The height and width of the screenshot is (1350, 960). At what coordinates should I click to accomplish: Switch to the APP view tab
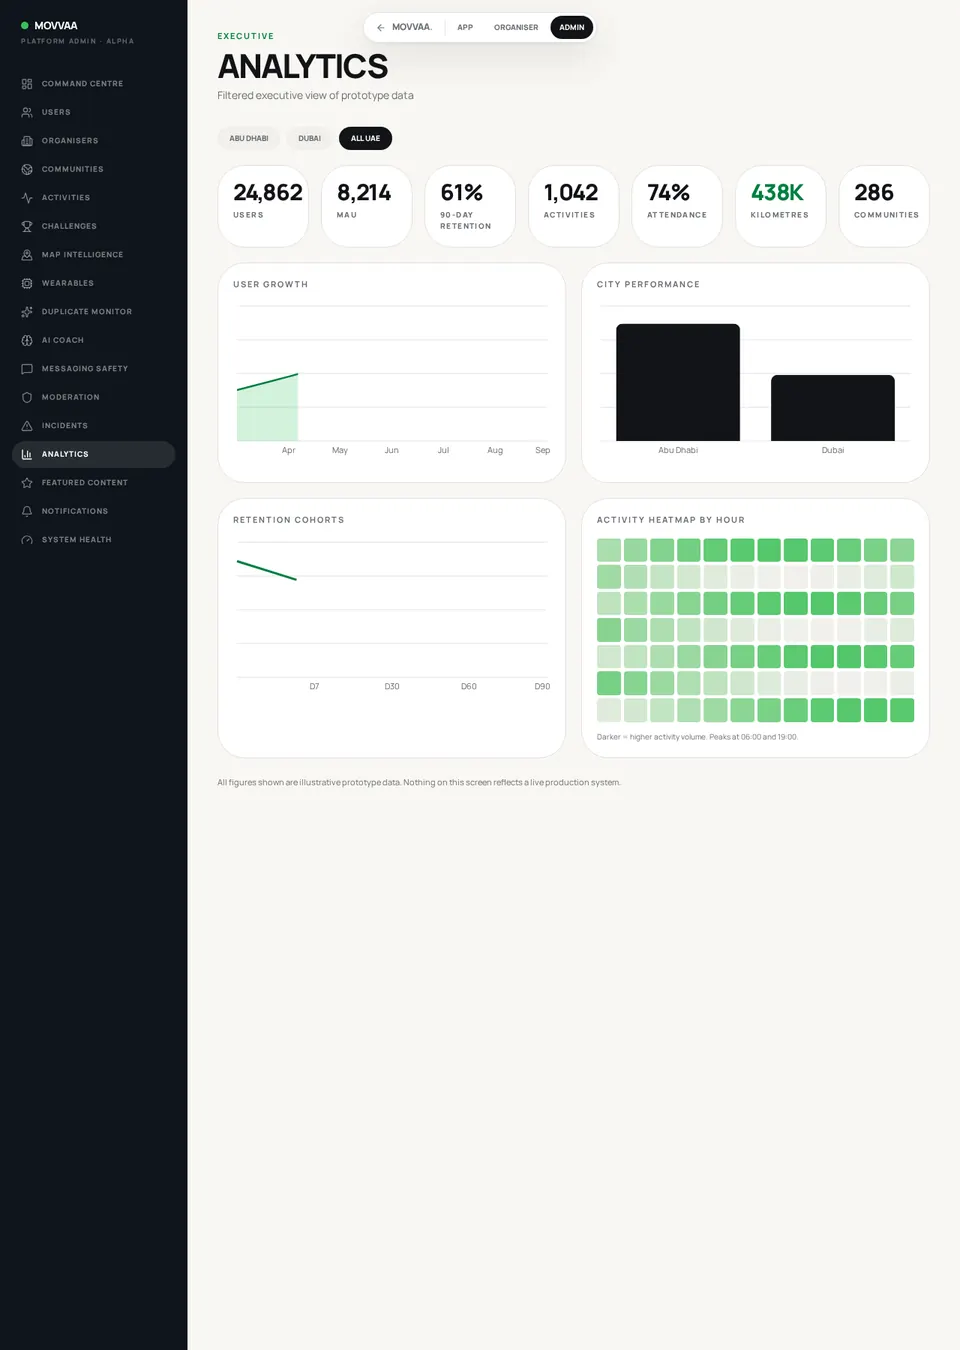pos(465,28)
